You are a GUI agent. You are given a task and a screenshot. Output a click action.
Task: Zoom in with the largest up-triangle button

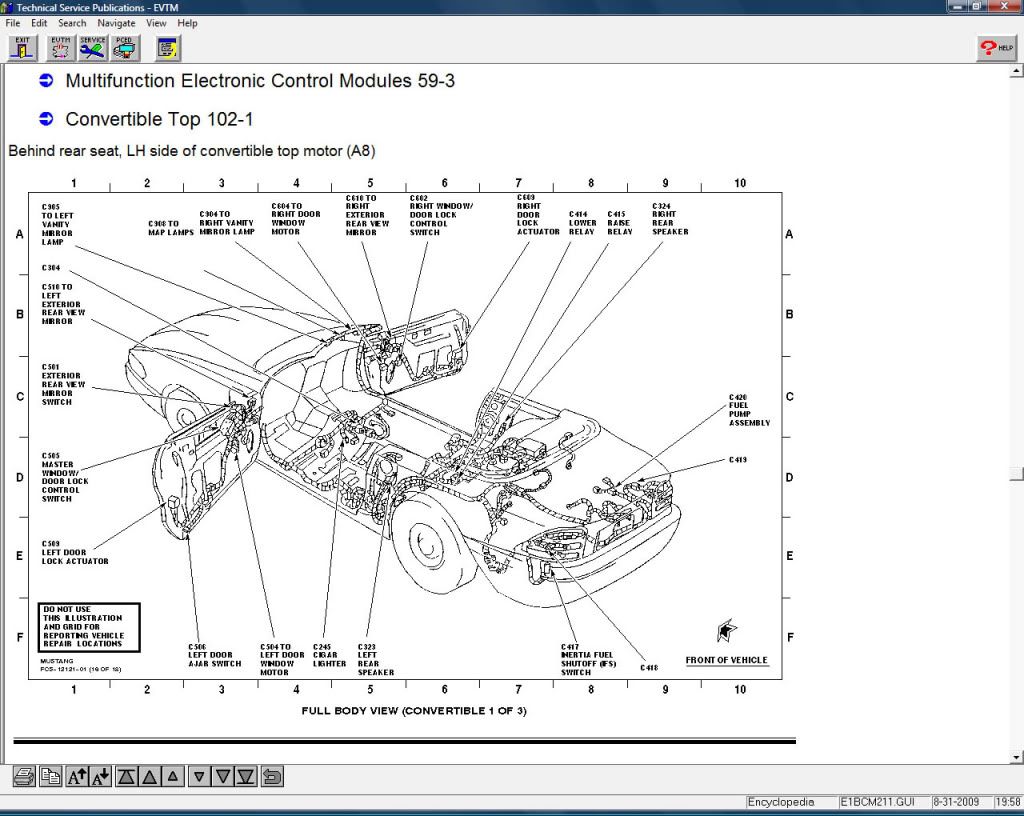click(x=126, y=776)
